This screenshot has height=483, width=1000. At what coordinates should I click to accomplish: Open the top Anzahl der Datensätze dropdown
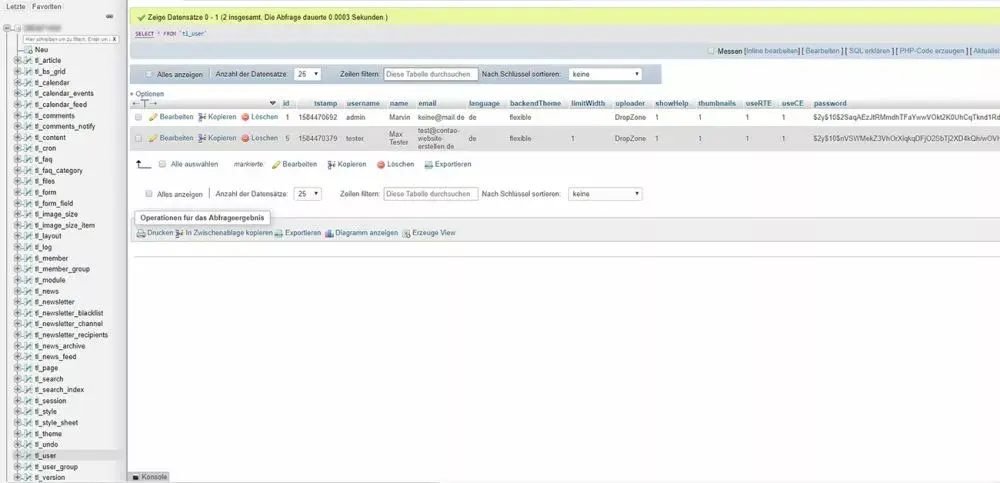tap(307, 74)
